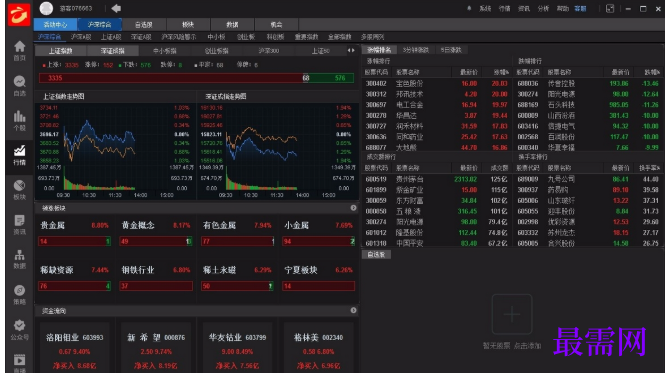Open the 分析 menu

(x=543, y=8)
